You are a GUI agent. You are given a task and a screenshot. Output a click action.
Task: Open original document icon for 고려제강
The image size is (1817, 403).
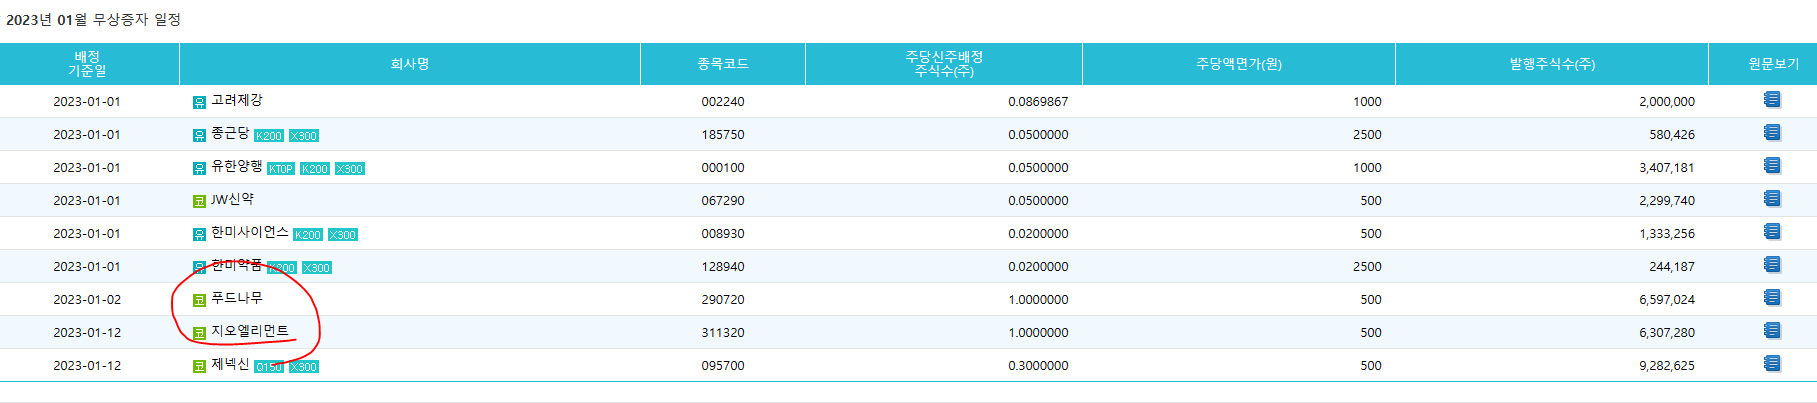point(1772,100)
